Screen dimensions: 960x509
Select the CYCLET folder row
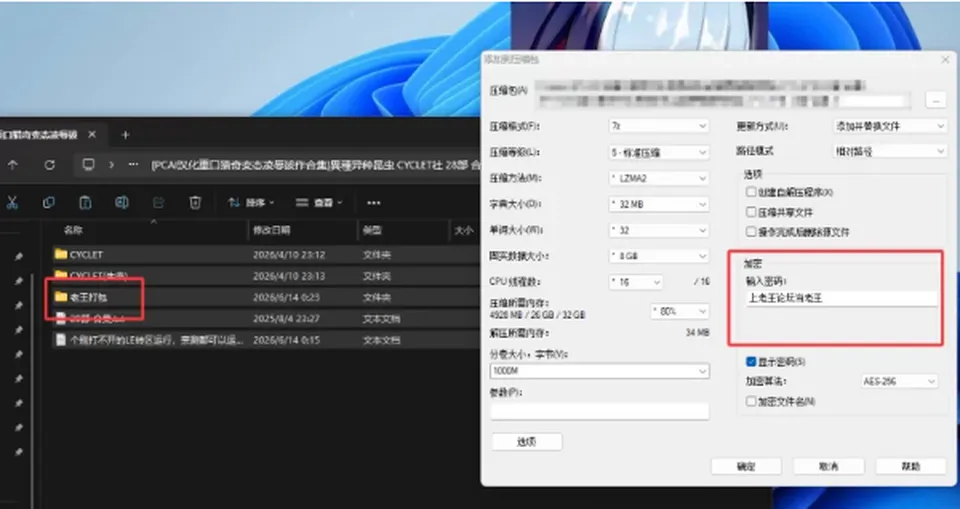(x=265, y=254)
